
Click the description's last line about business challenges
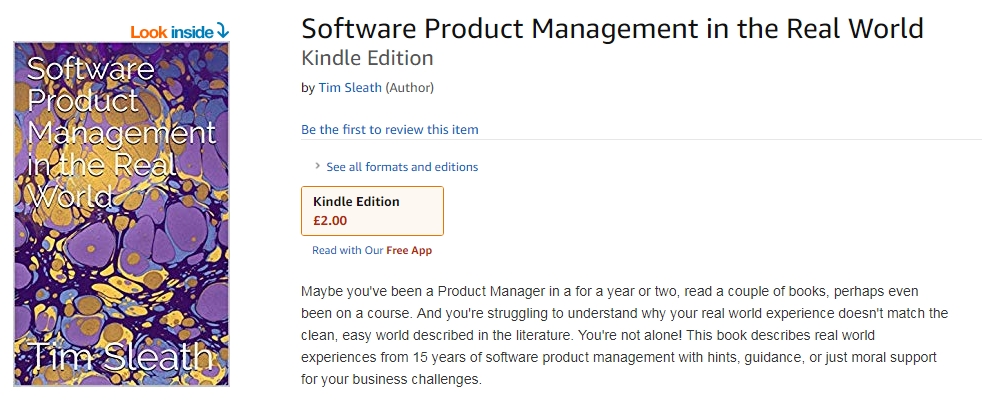pyautogui.click(x=391, y=380)
